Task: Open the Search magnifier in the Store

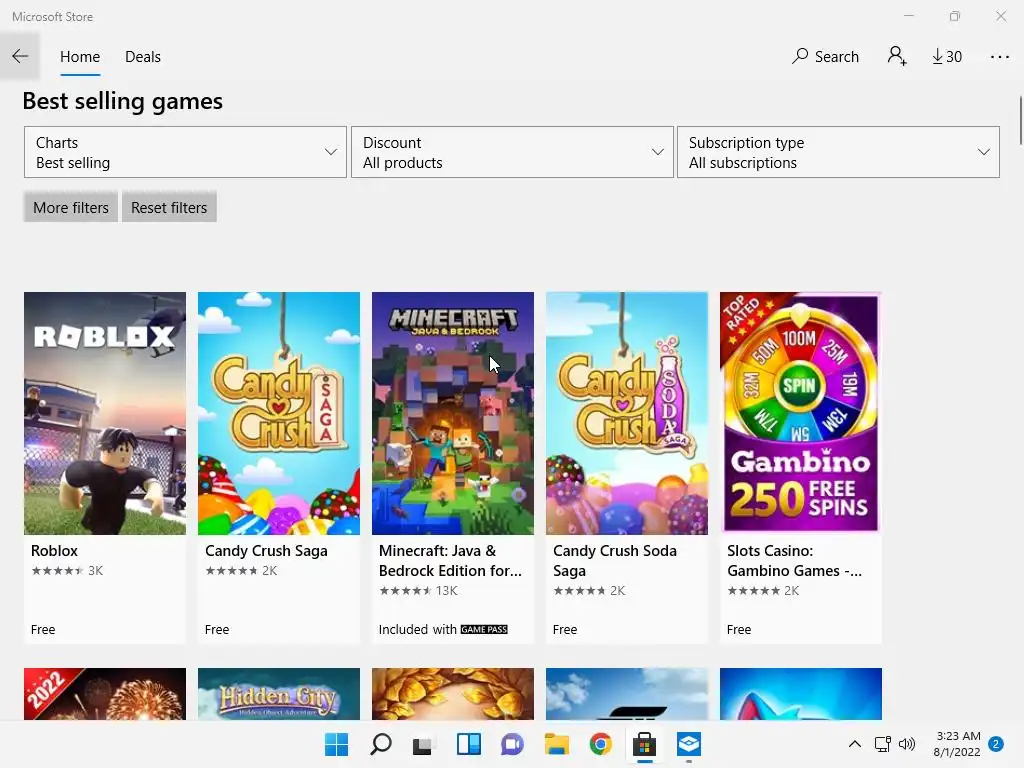Action: 825,56
